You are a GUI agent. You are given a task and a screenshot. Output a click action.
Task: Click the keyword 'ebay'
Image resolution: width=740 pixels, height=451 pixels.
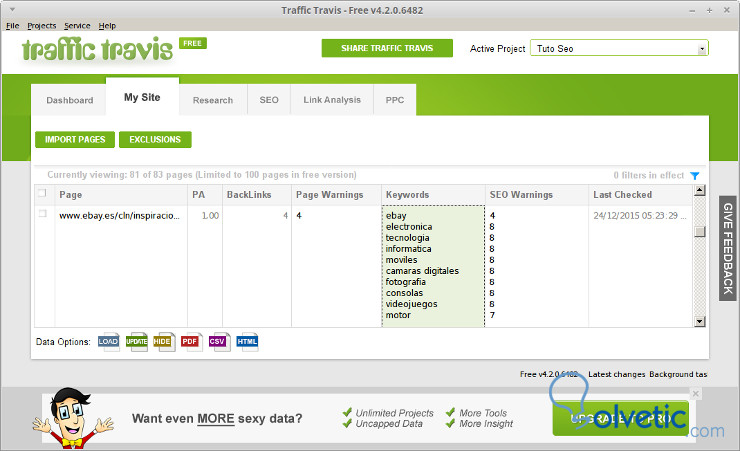tap(396, 216)
